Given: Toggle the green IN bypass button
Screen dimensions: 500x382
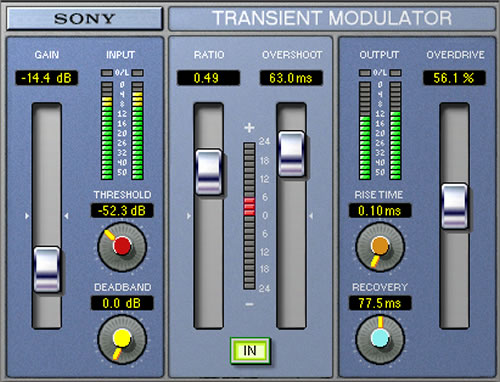Looking at the screenshot, I should [250, 350].
